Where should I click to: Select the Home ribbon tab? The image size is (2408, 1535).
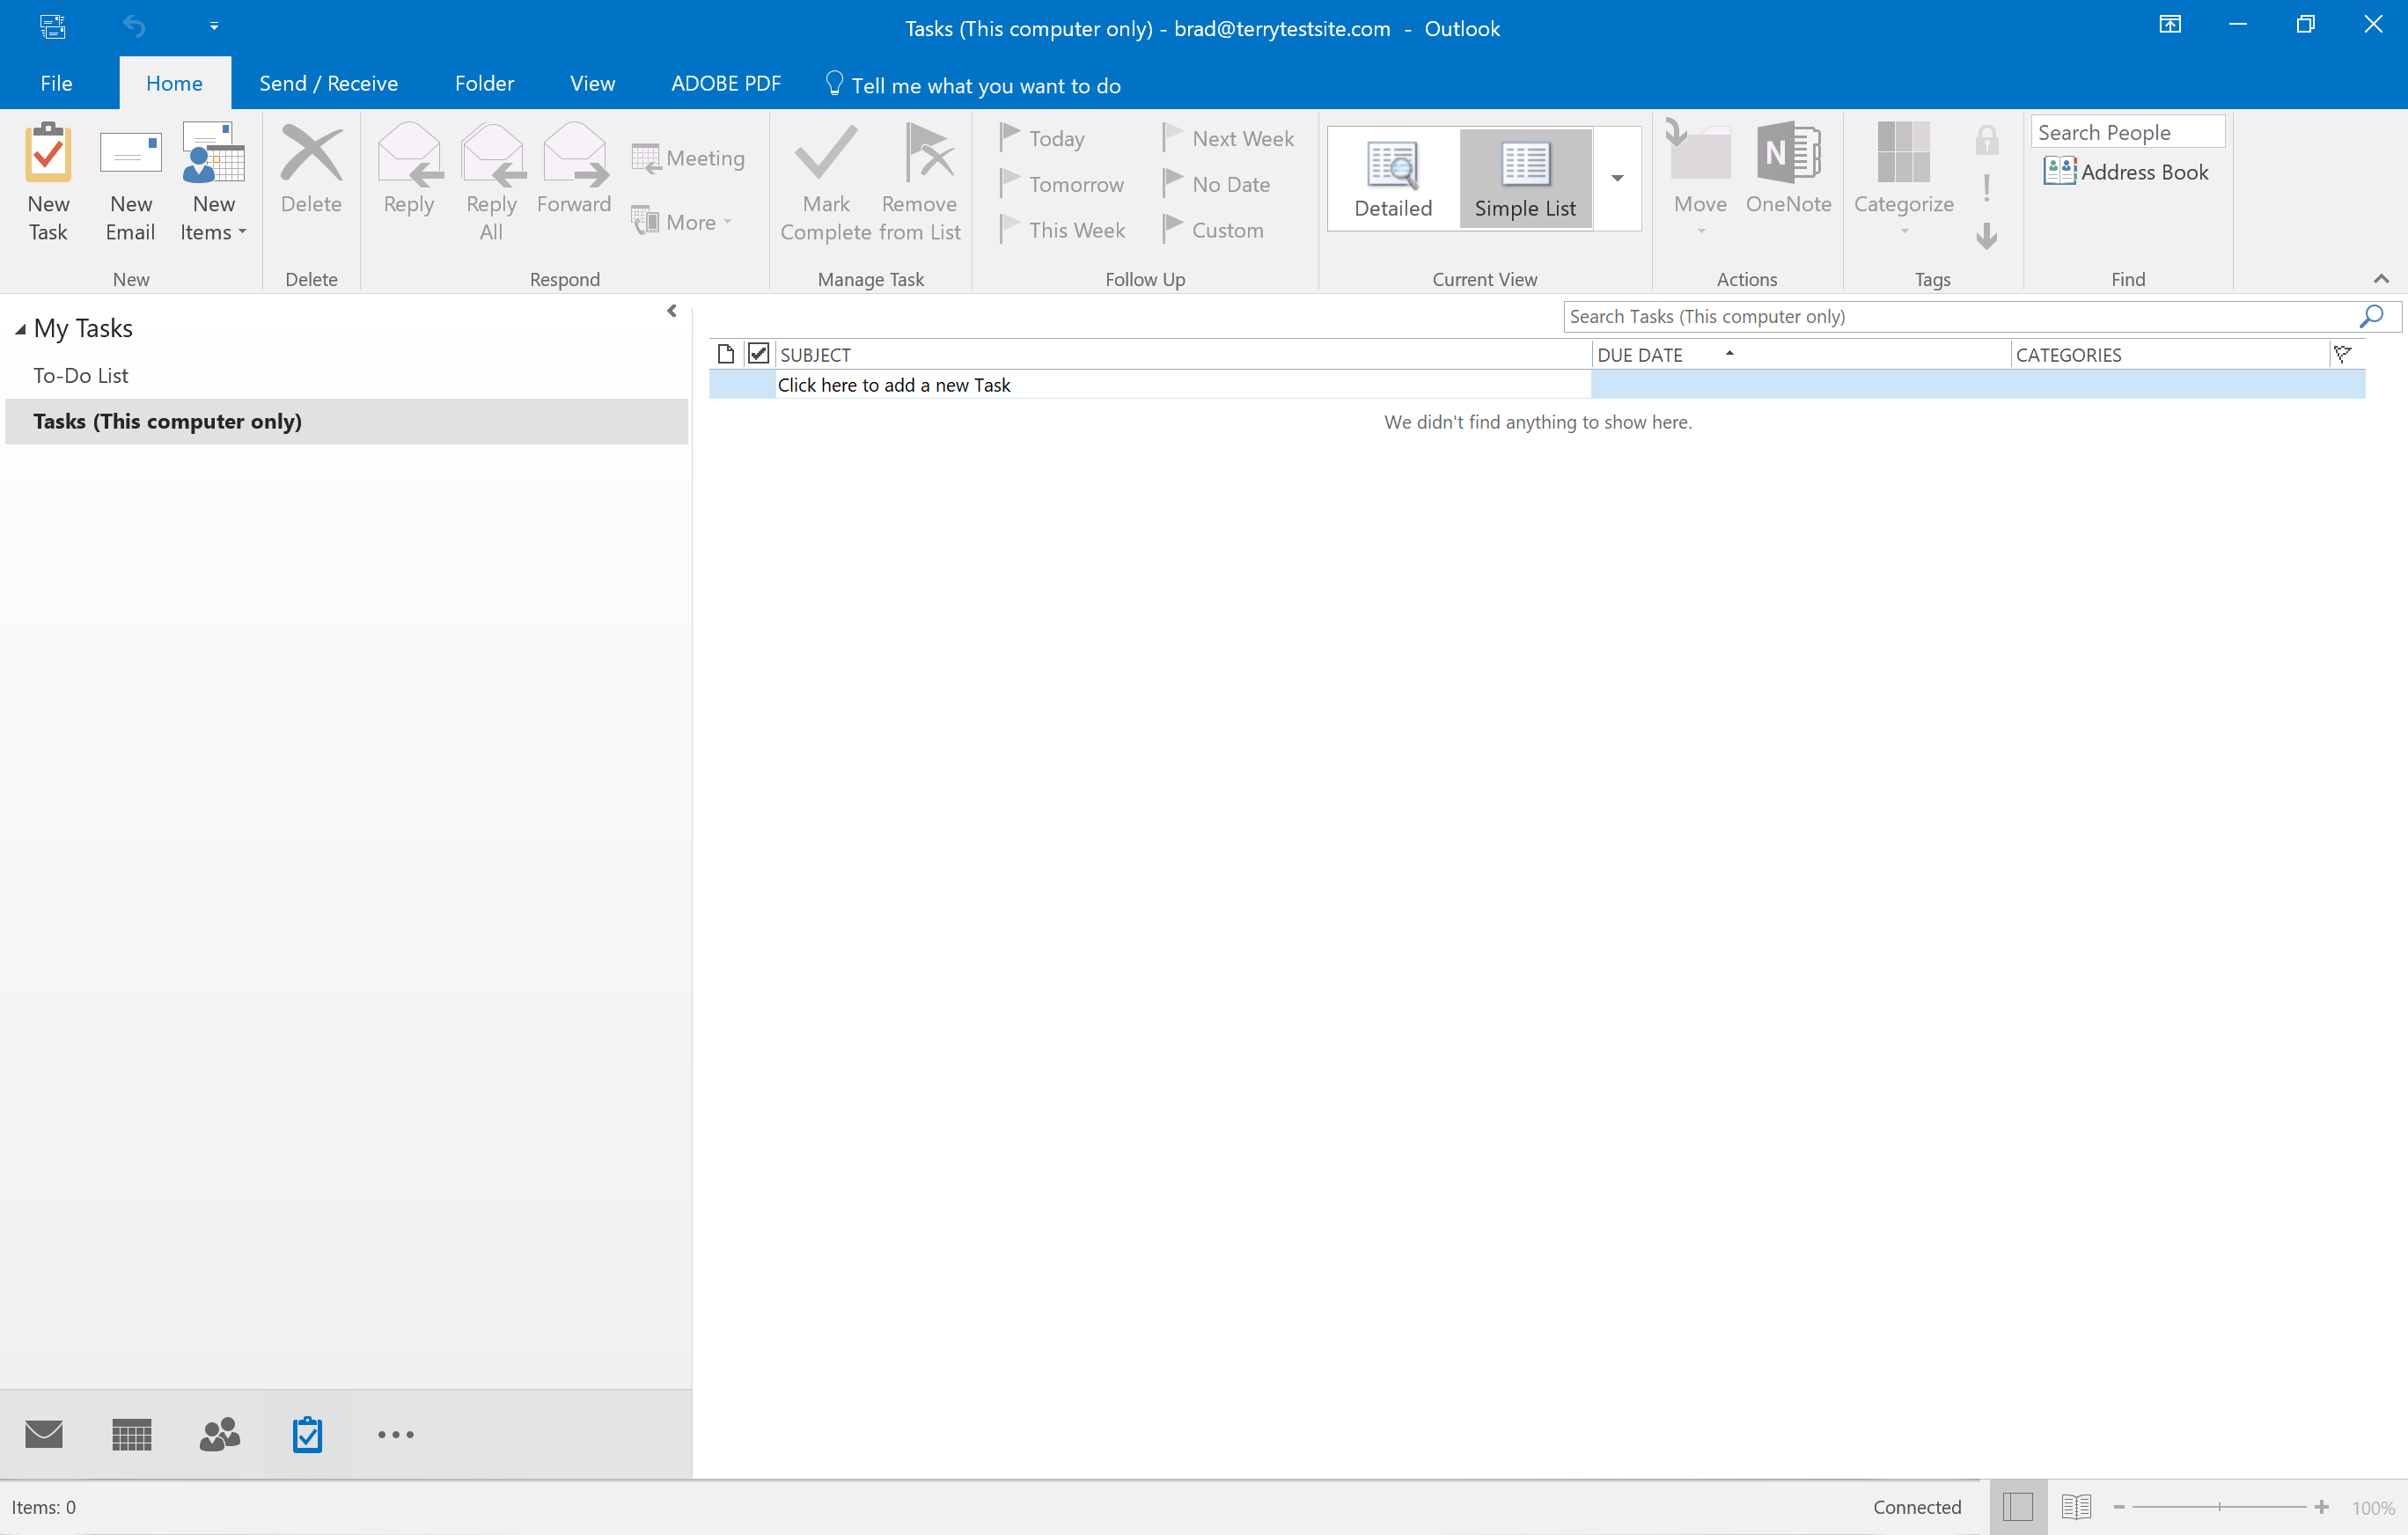173,83
